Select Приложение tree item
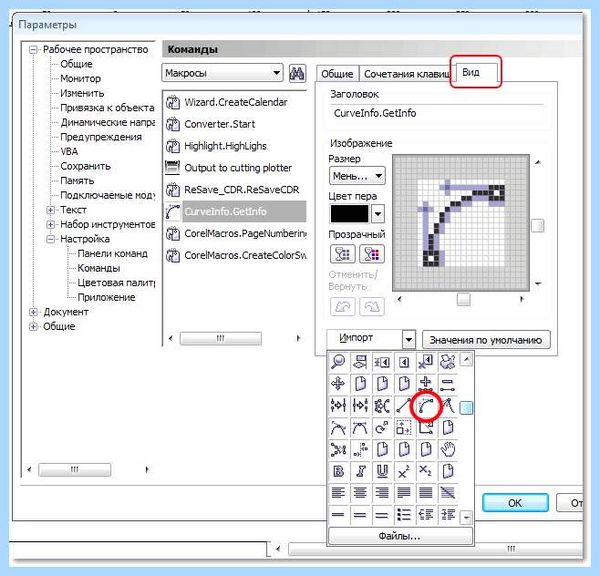This screenshot has width=600, height=576. [x=106, y=298]
